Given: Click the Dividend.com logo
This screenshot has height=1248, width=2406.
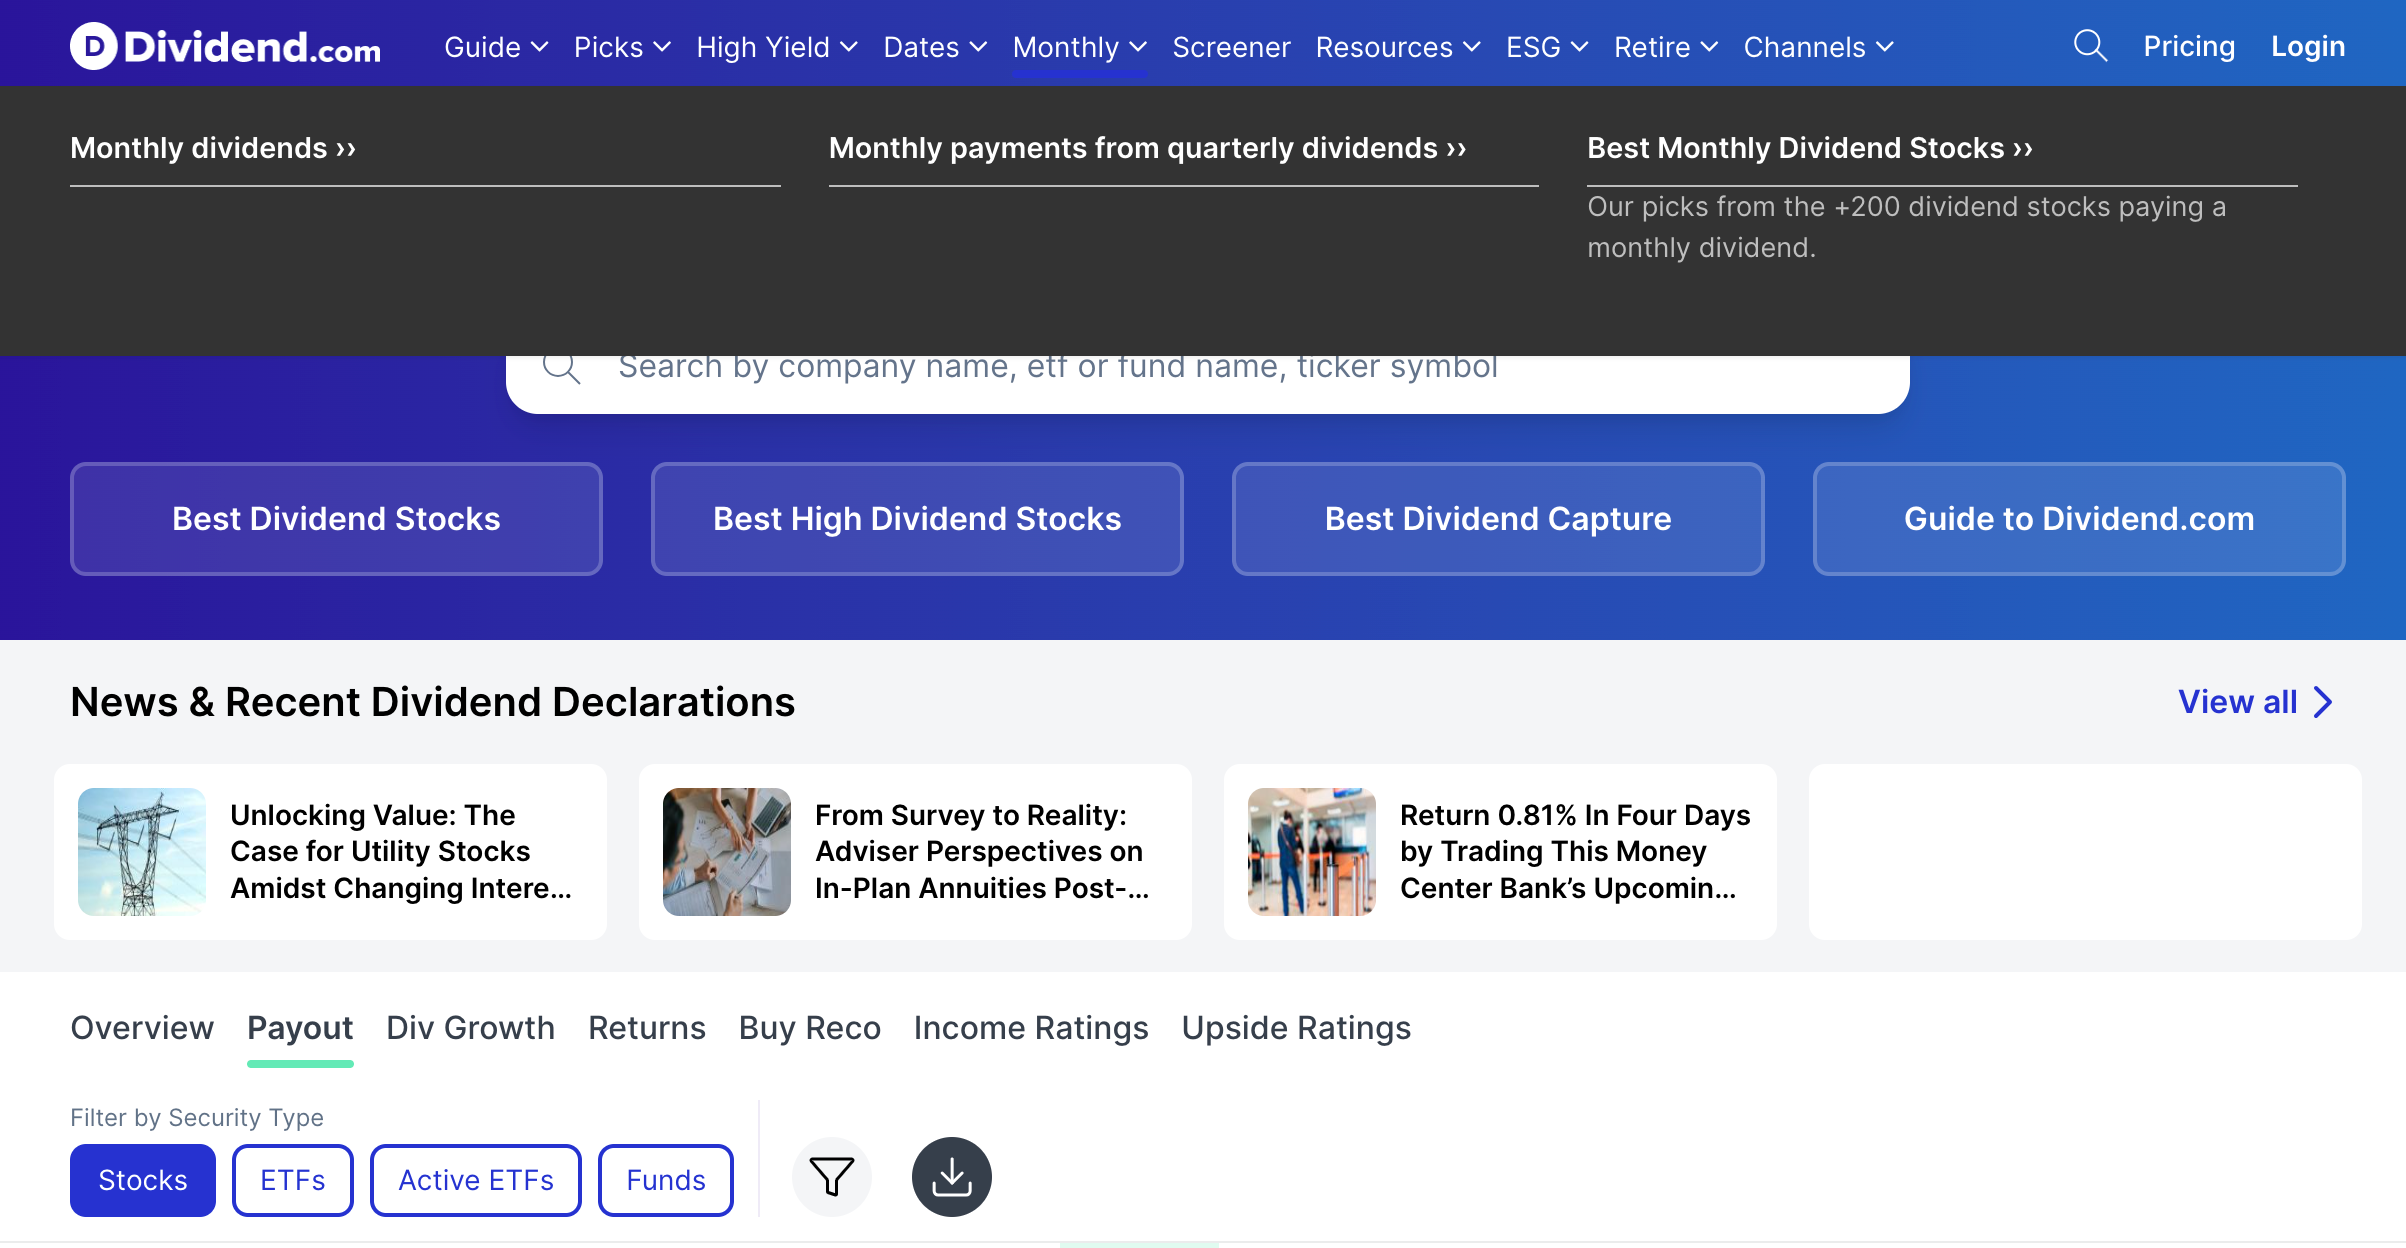Looking at the screenshot, I should click(x=225, y=46).
